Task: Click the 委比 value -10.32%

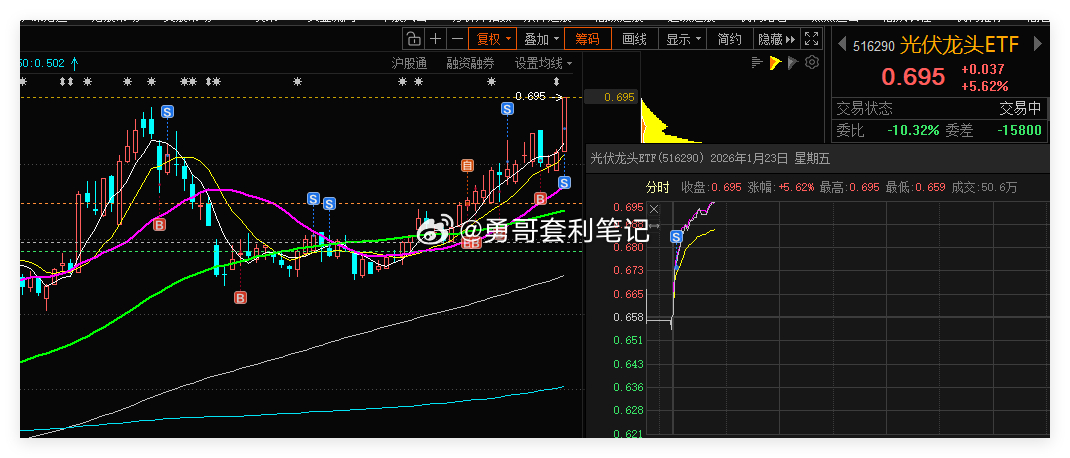Action: coord(913,130)
